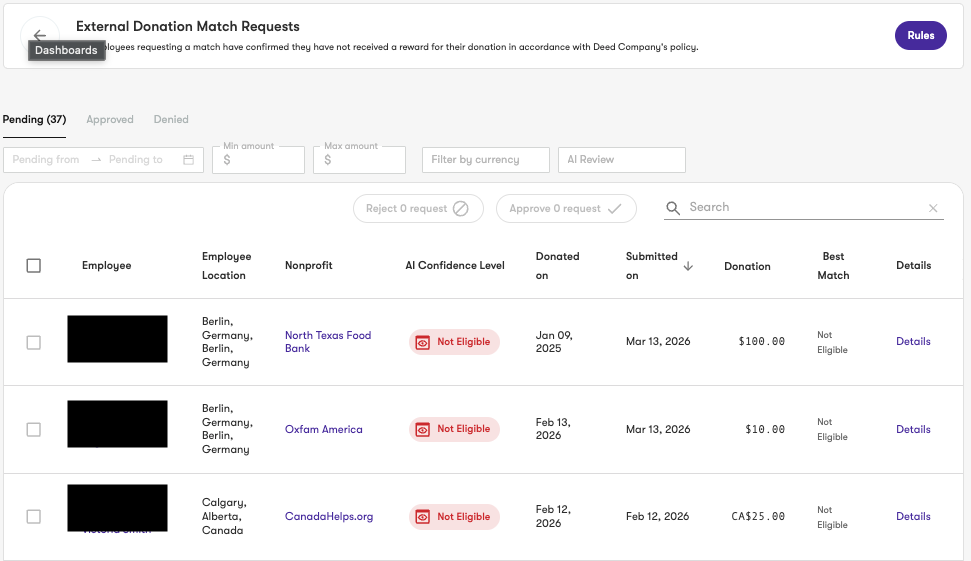Click the AI Confidence Level column header

(455, 266)
